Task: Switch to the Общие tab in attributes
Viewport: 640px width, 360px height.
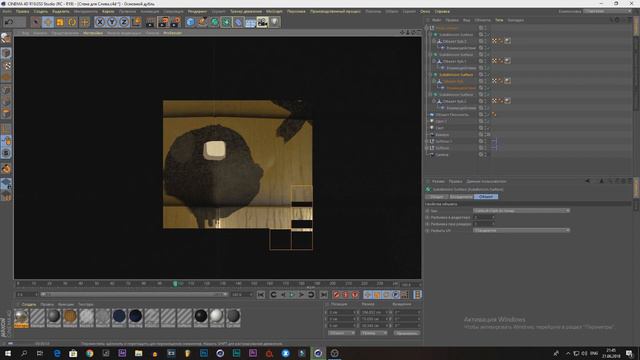Action: click(436, 197)
